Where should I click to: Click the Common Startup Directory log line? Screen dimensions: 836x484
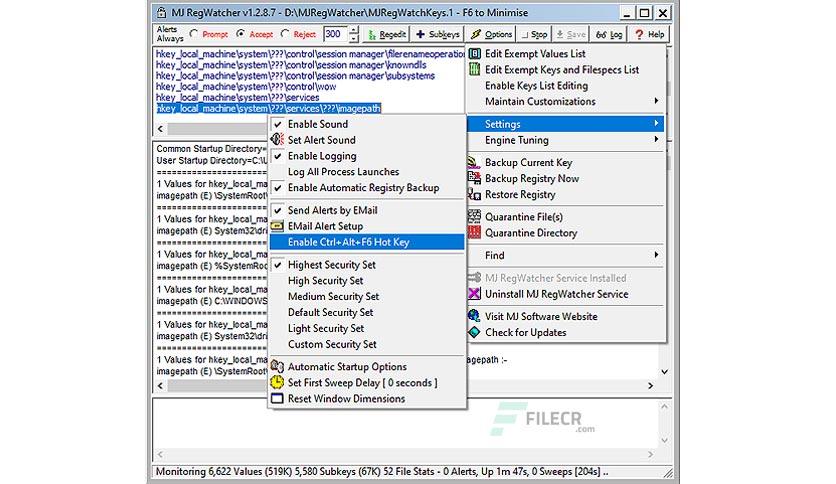[x=211, y=149]
